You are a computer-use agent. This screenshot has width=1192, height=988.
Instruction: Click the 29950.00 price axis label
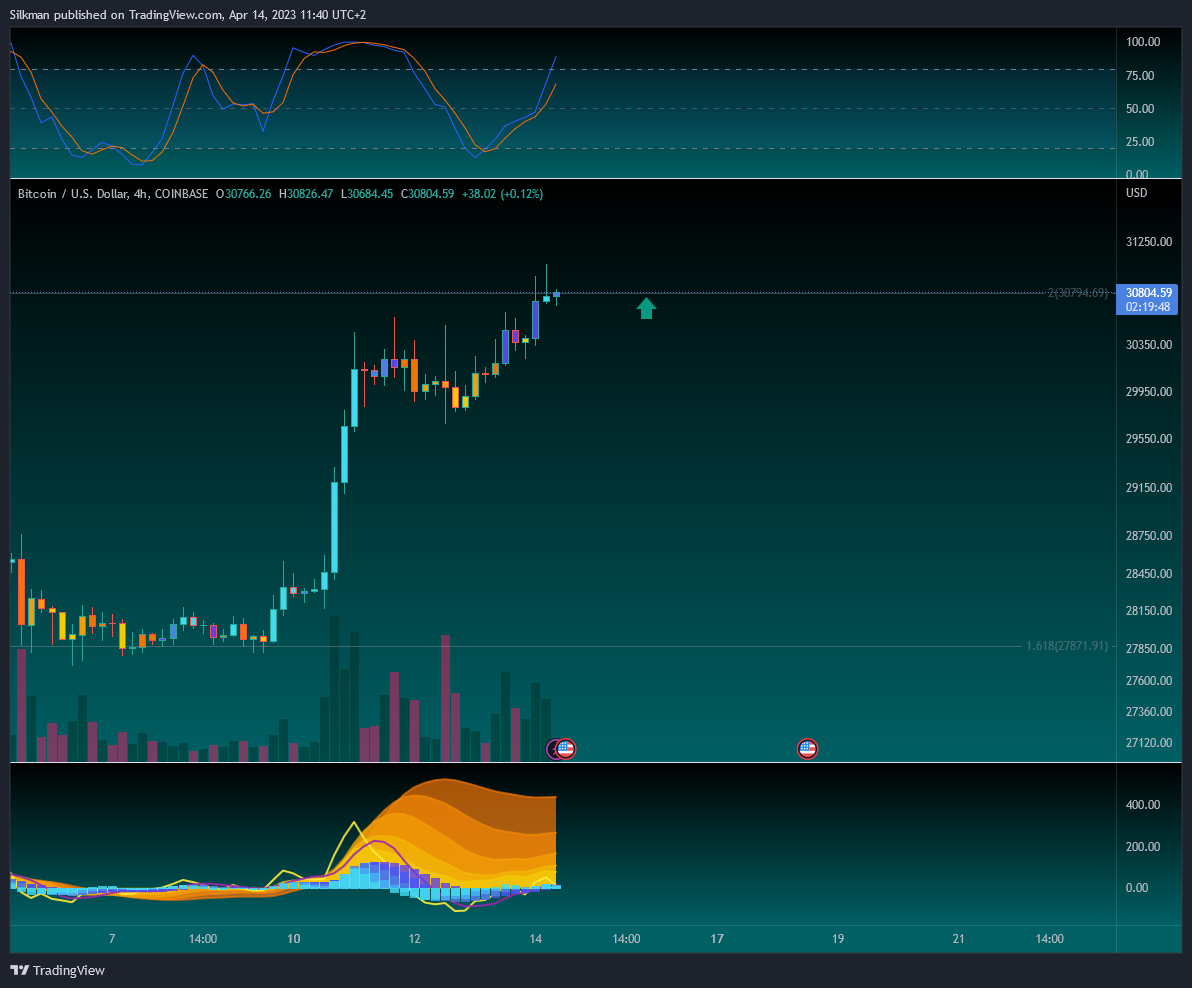pos(1149,391)
